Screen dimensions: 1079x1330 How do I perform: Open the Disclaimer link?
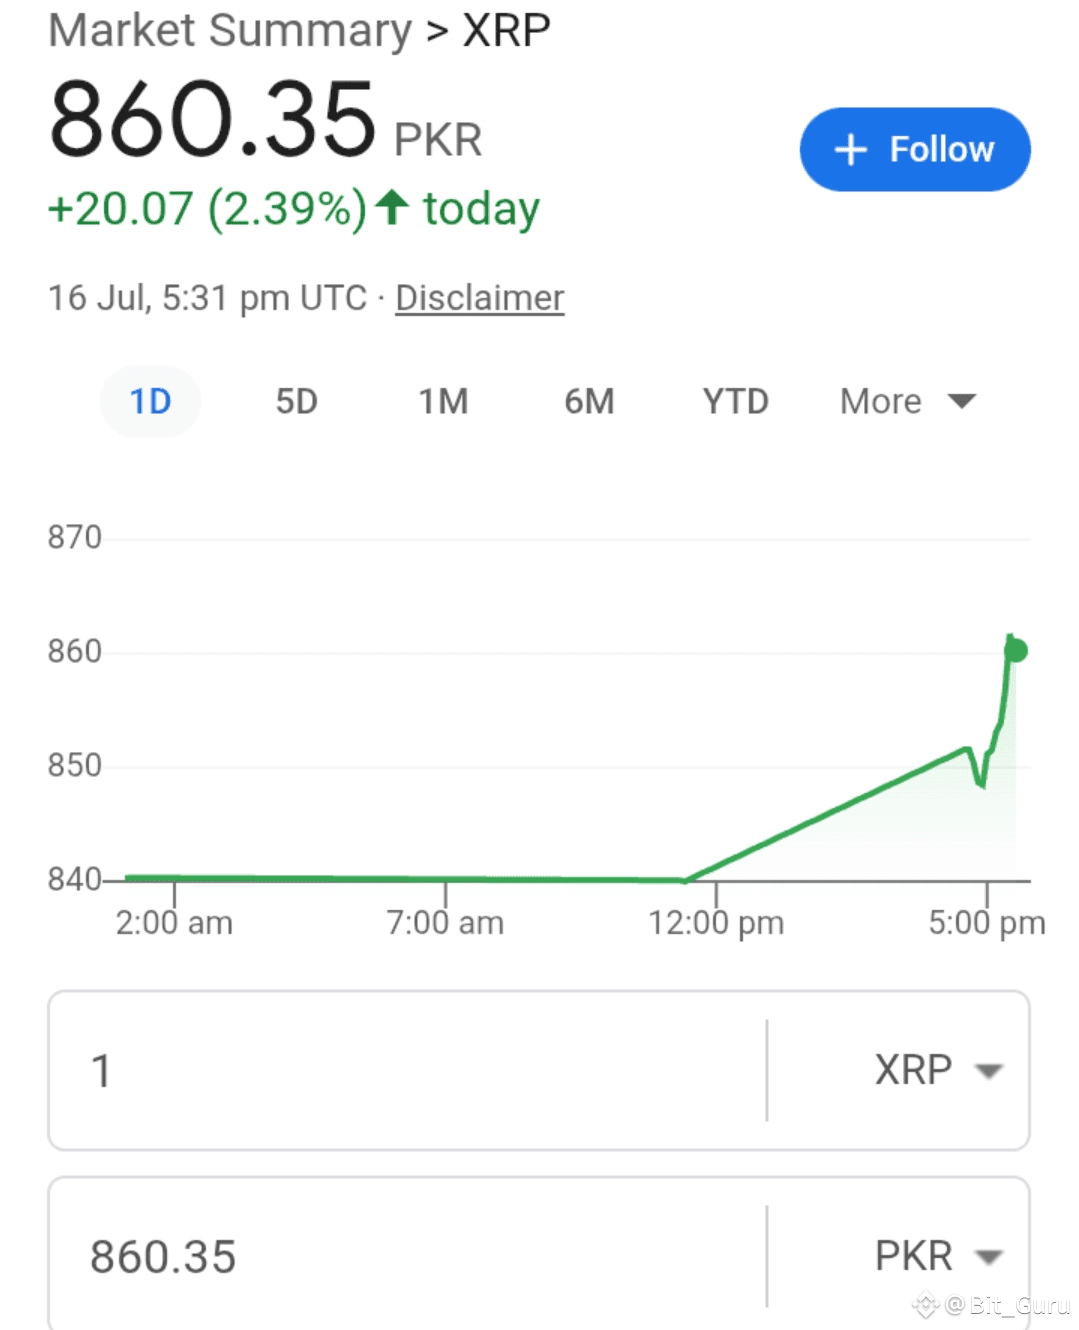[x=479, y=298]
